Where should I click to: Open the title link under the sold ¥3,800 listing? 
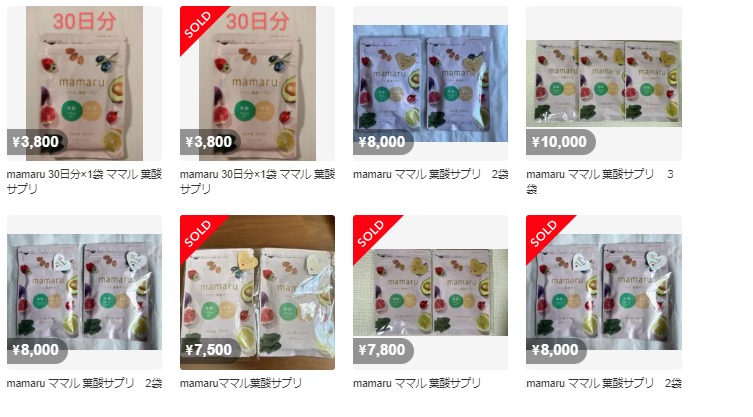tap(257, 181)
